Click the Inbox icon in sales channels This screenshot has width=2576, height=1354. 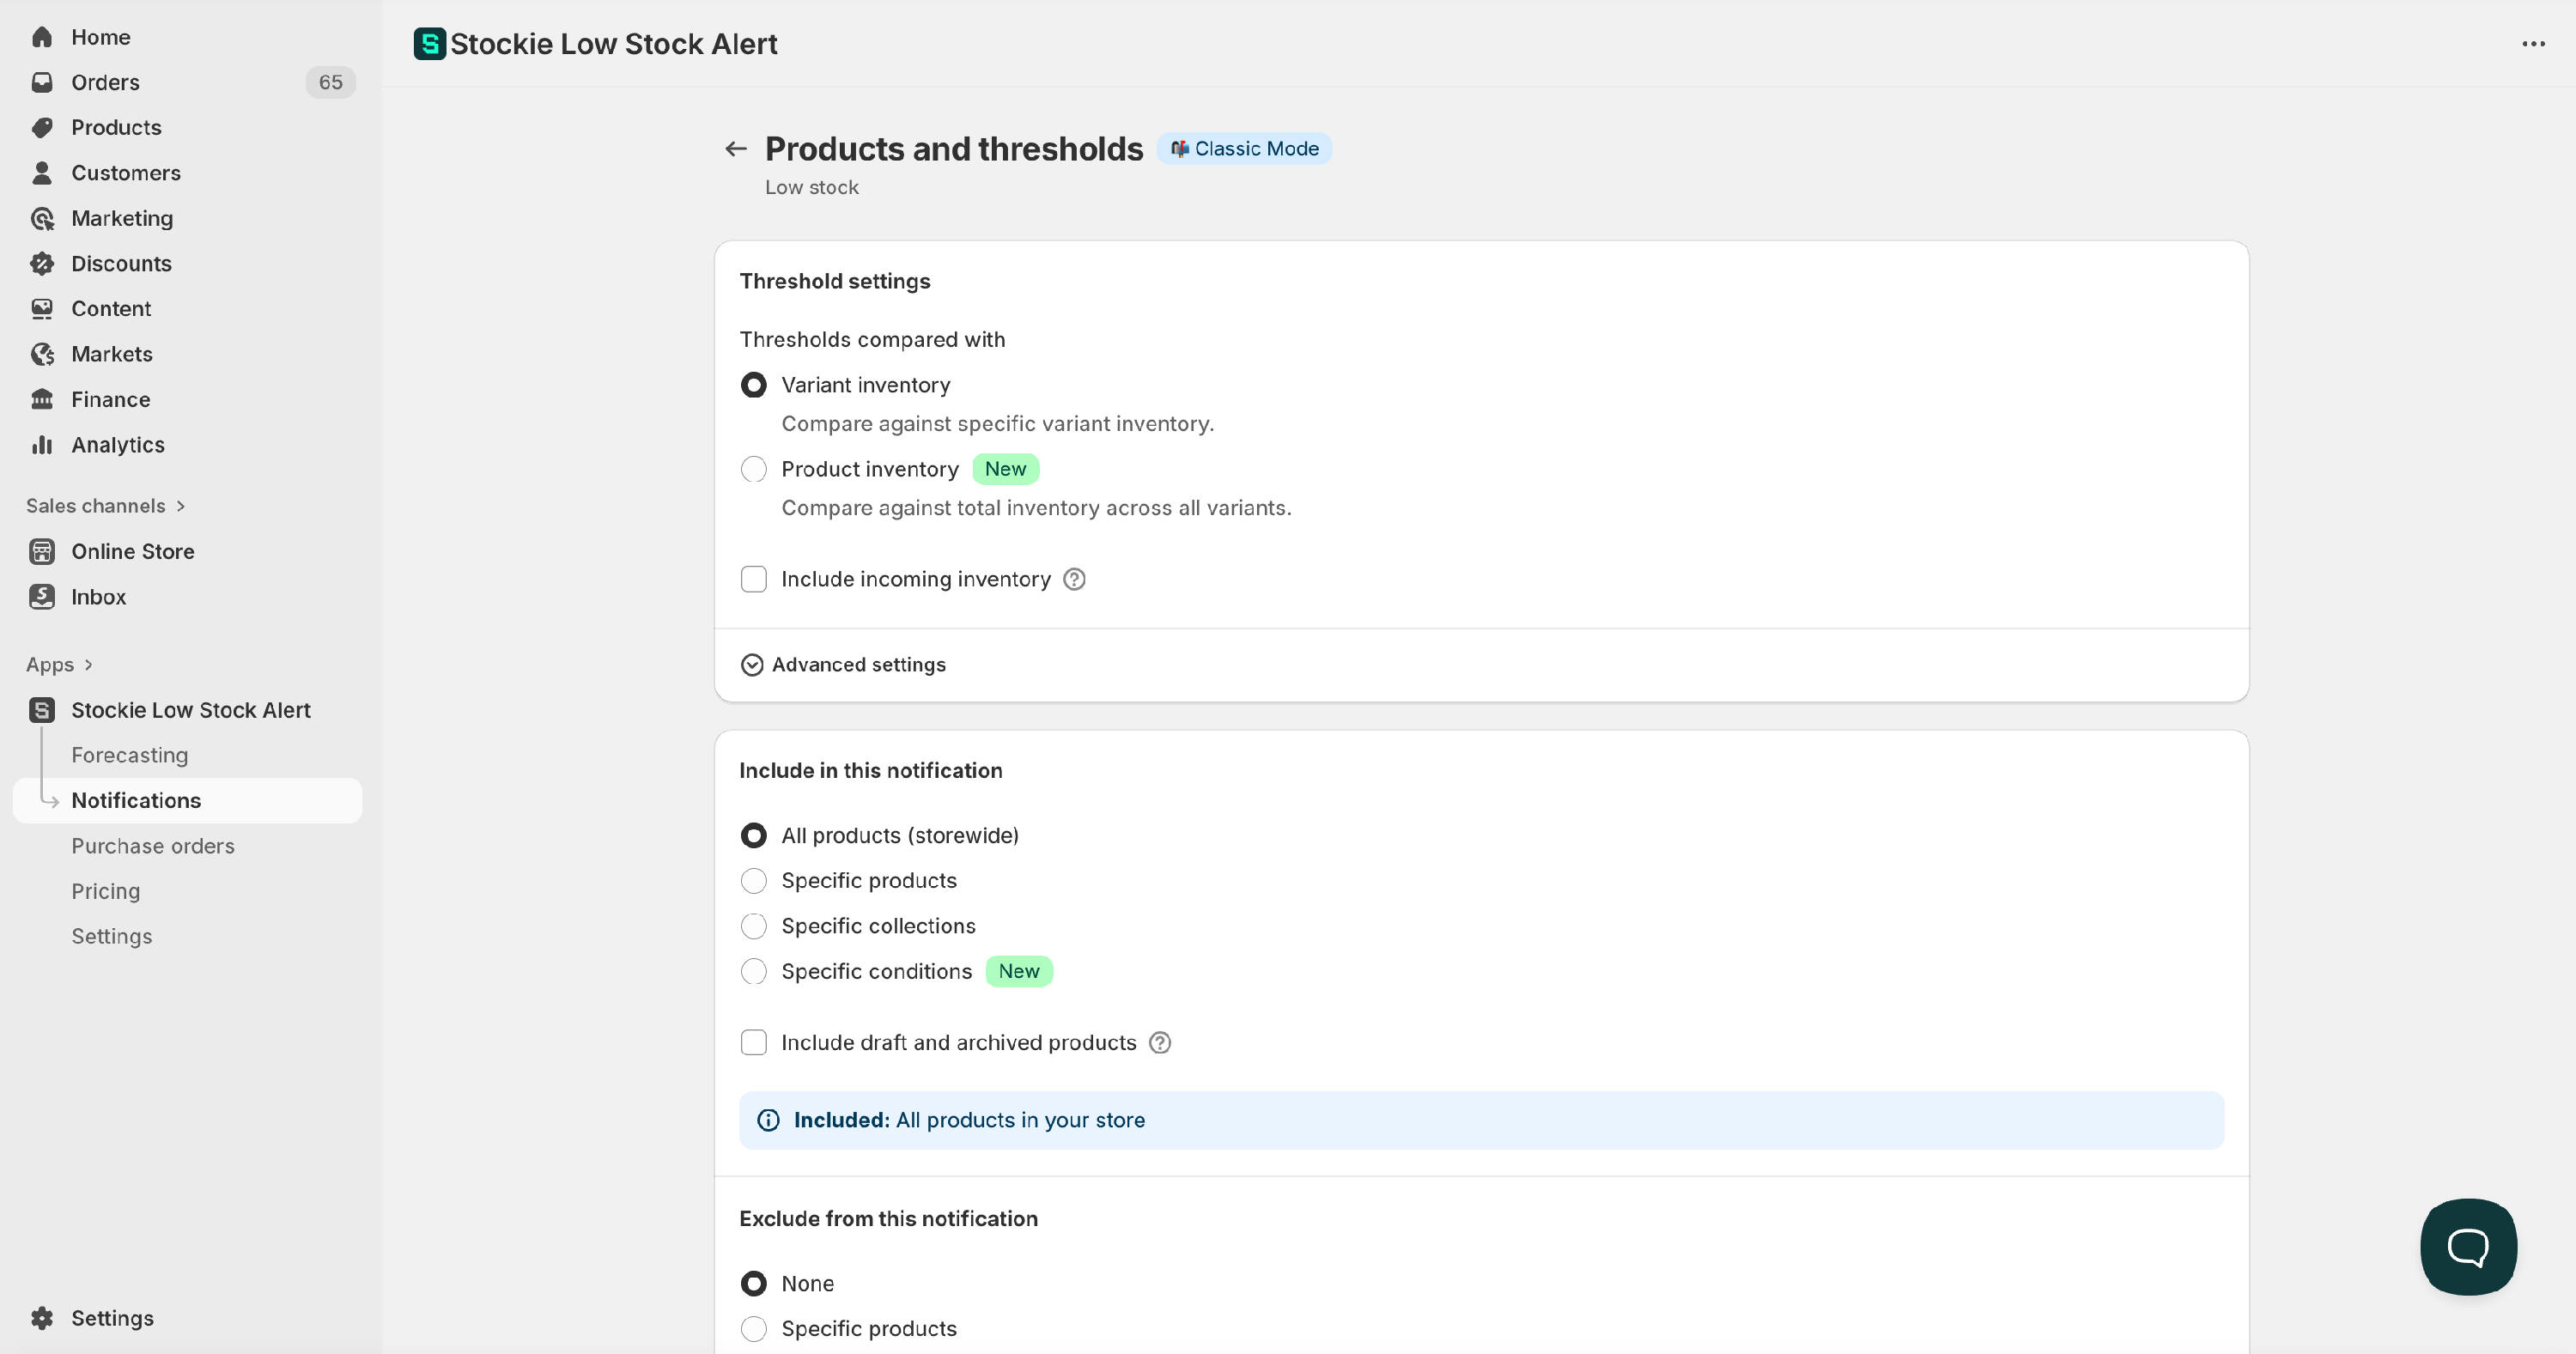pyautogui.click(x=42, y=597)
